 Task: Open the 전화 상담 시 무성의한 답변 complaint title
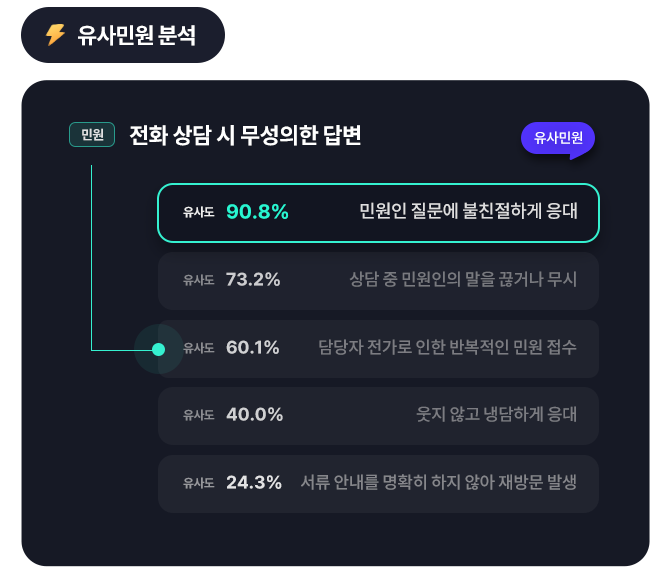pyautogui.click(x=245, y=136)
